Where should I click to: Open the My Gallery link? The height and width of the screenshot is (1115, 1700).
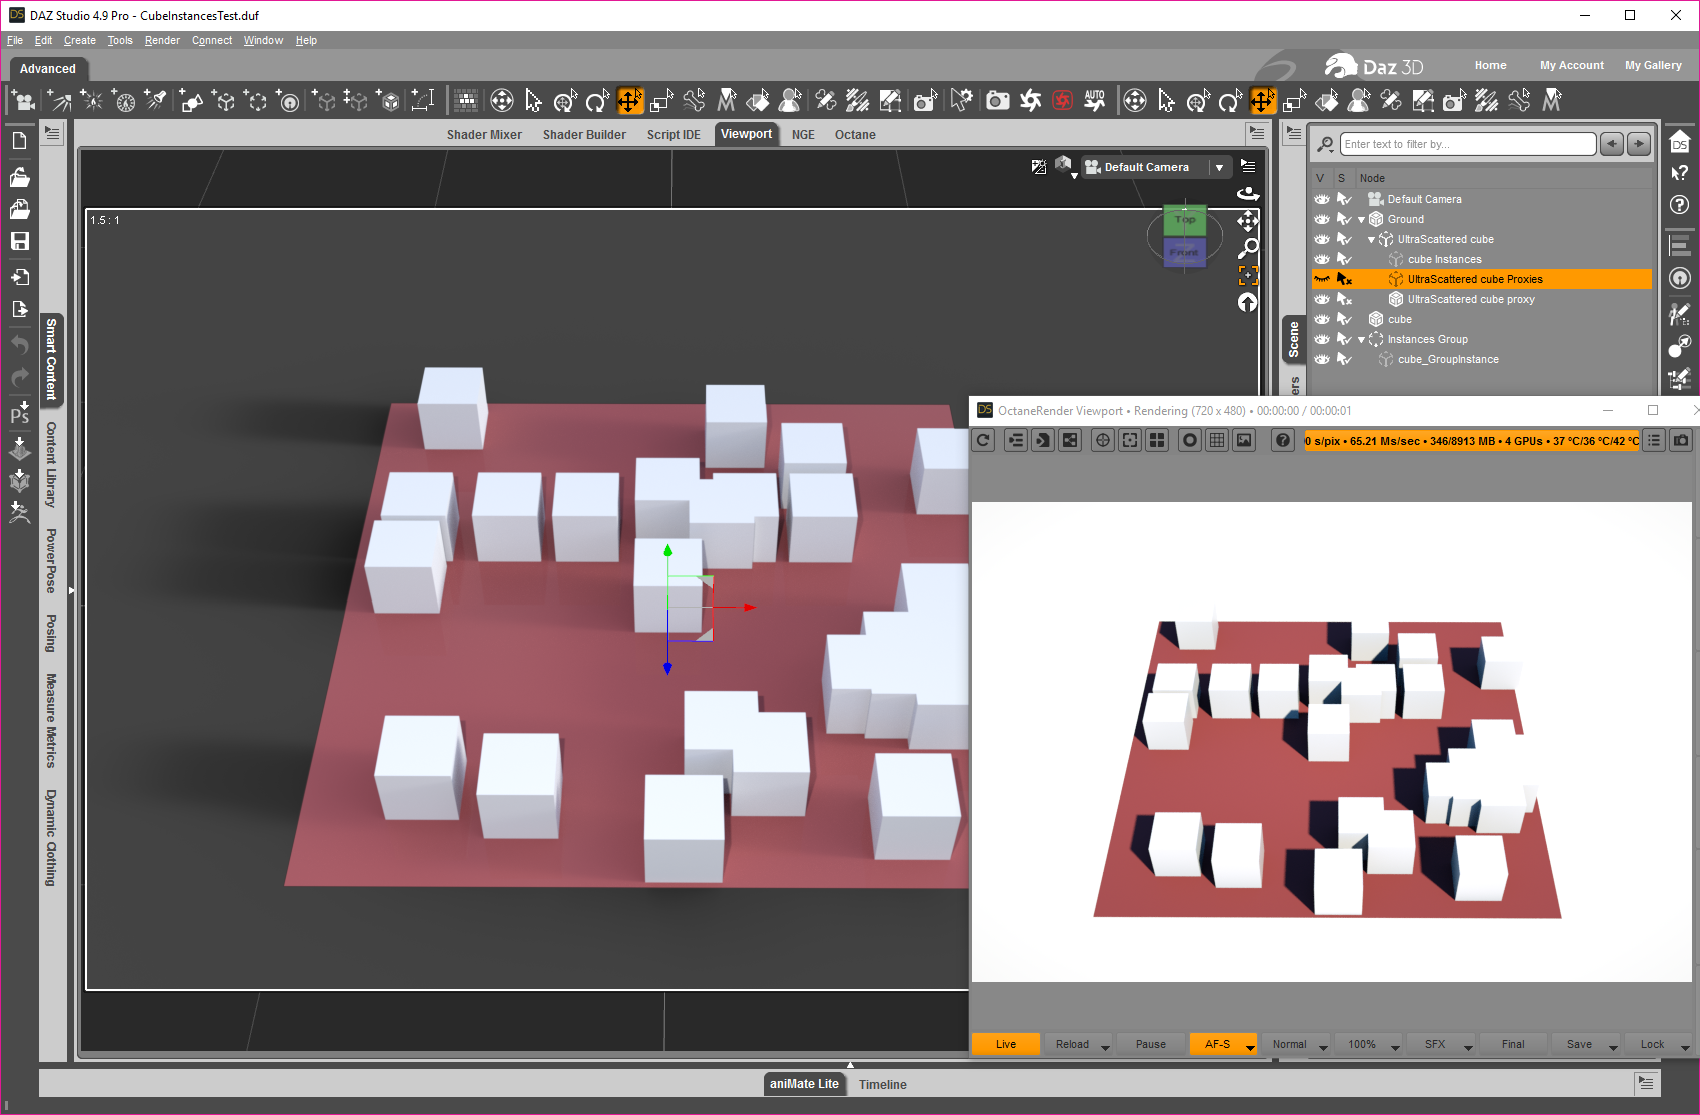pyautogui.click(x=1653, y=66)
